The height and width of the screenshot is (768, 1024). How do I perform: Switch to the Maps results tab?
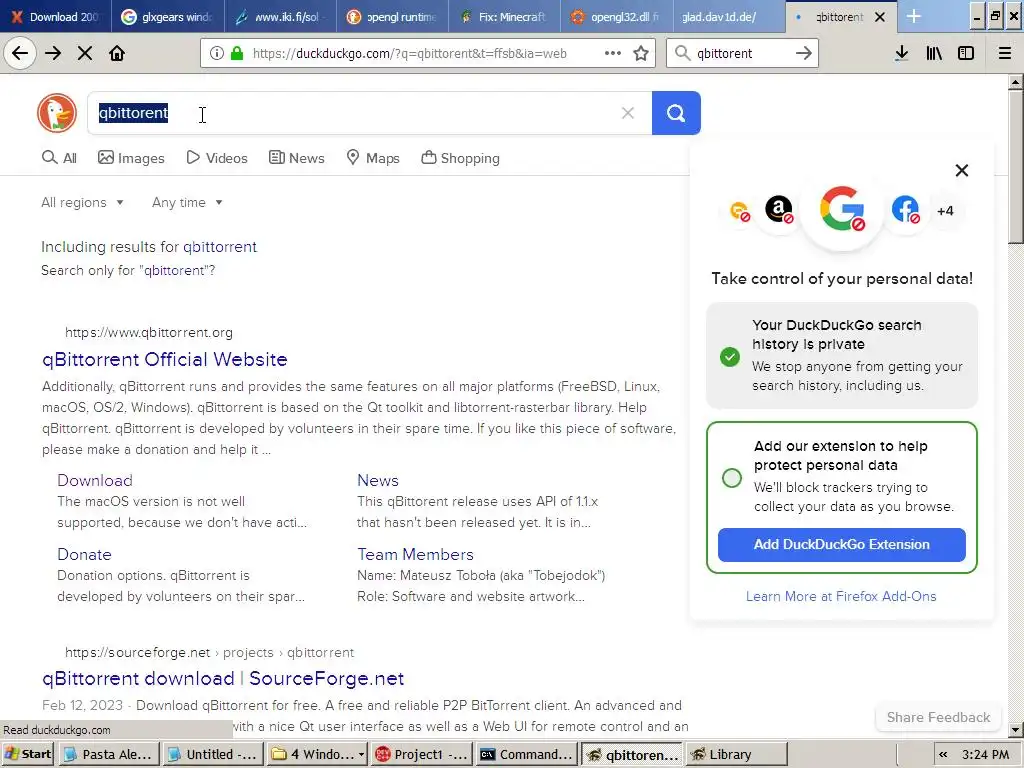(373, 158)
